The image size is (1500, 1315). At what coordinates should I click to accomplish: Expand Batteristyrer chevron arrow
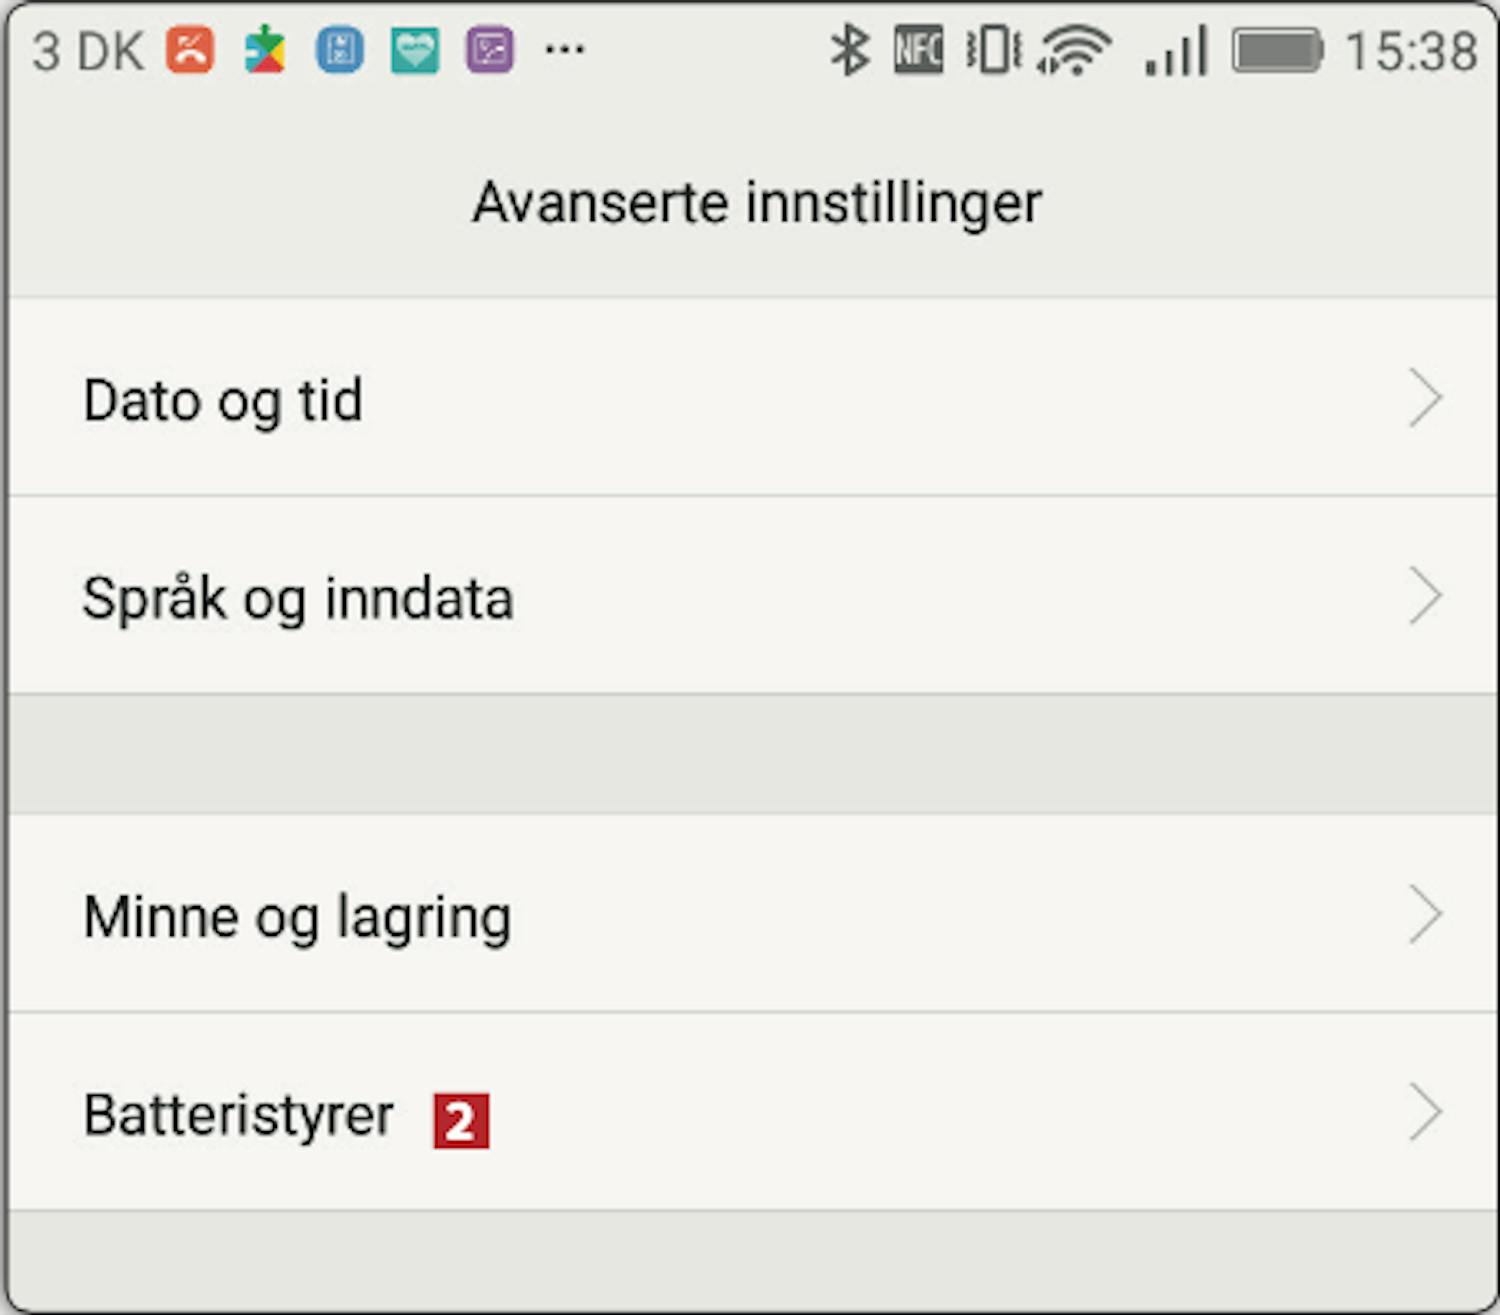1425,1111
